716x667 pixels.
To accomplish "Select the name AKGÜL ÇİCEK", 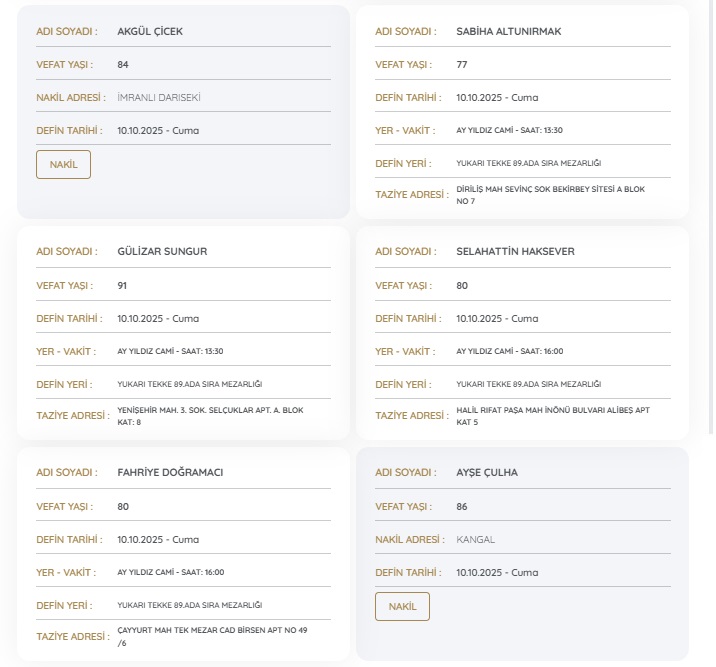I will pos(150,31).
